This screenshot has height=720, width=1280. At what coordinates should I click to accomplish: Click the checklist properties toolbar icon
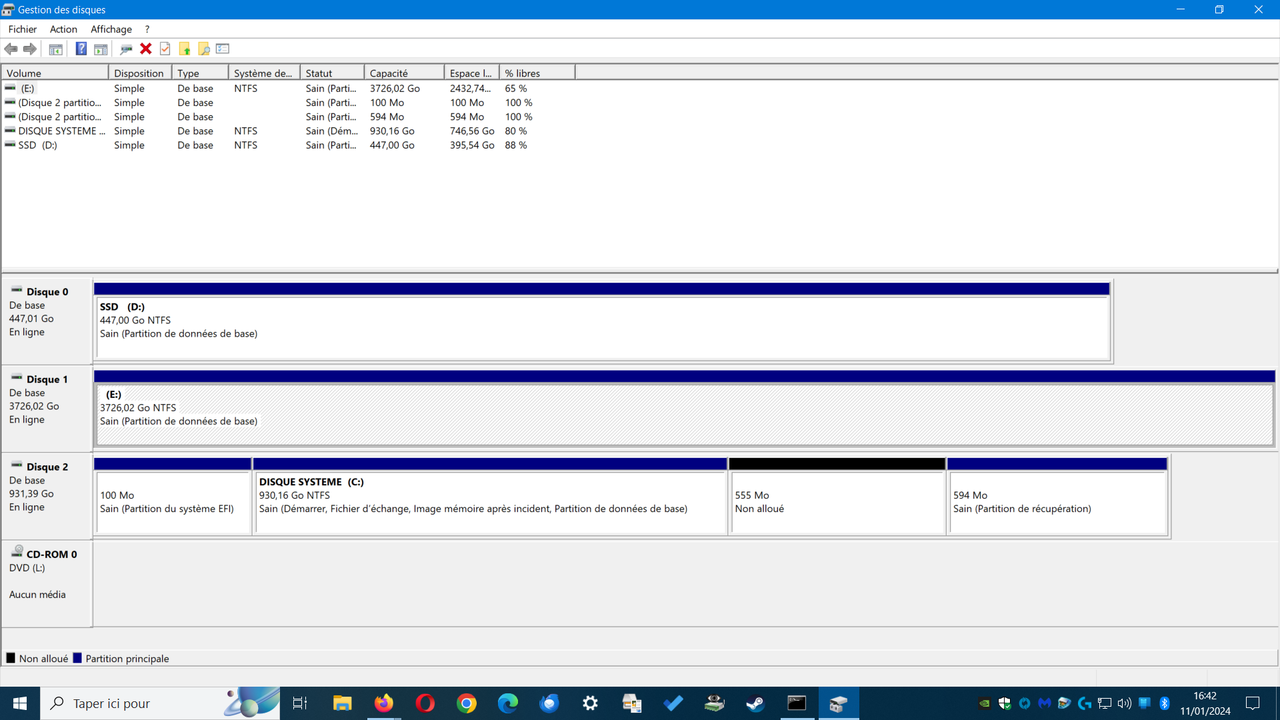click(163, 49)
